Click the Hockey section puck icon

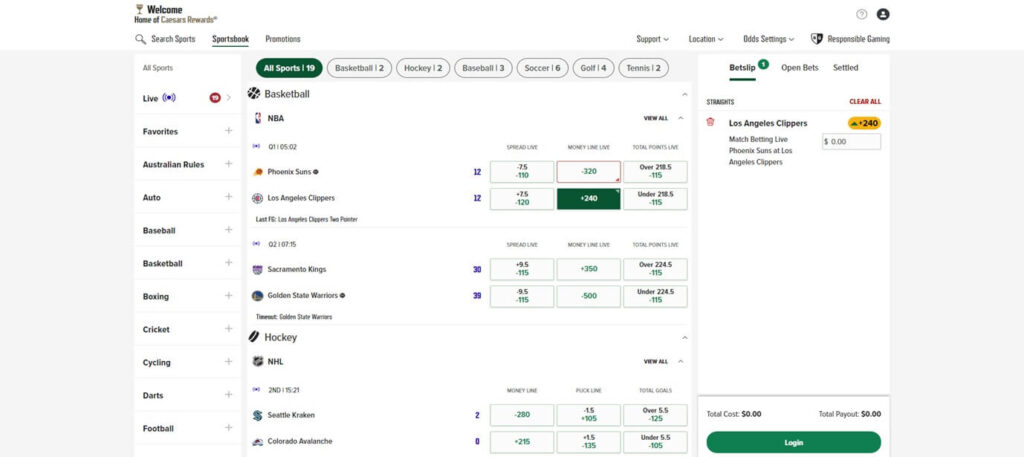254,337
